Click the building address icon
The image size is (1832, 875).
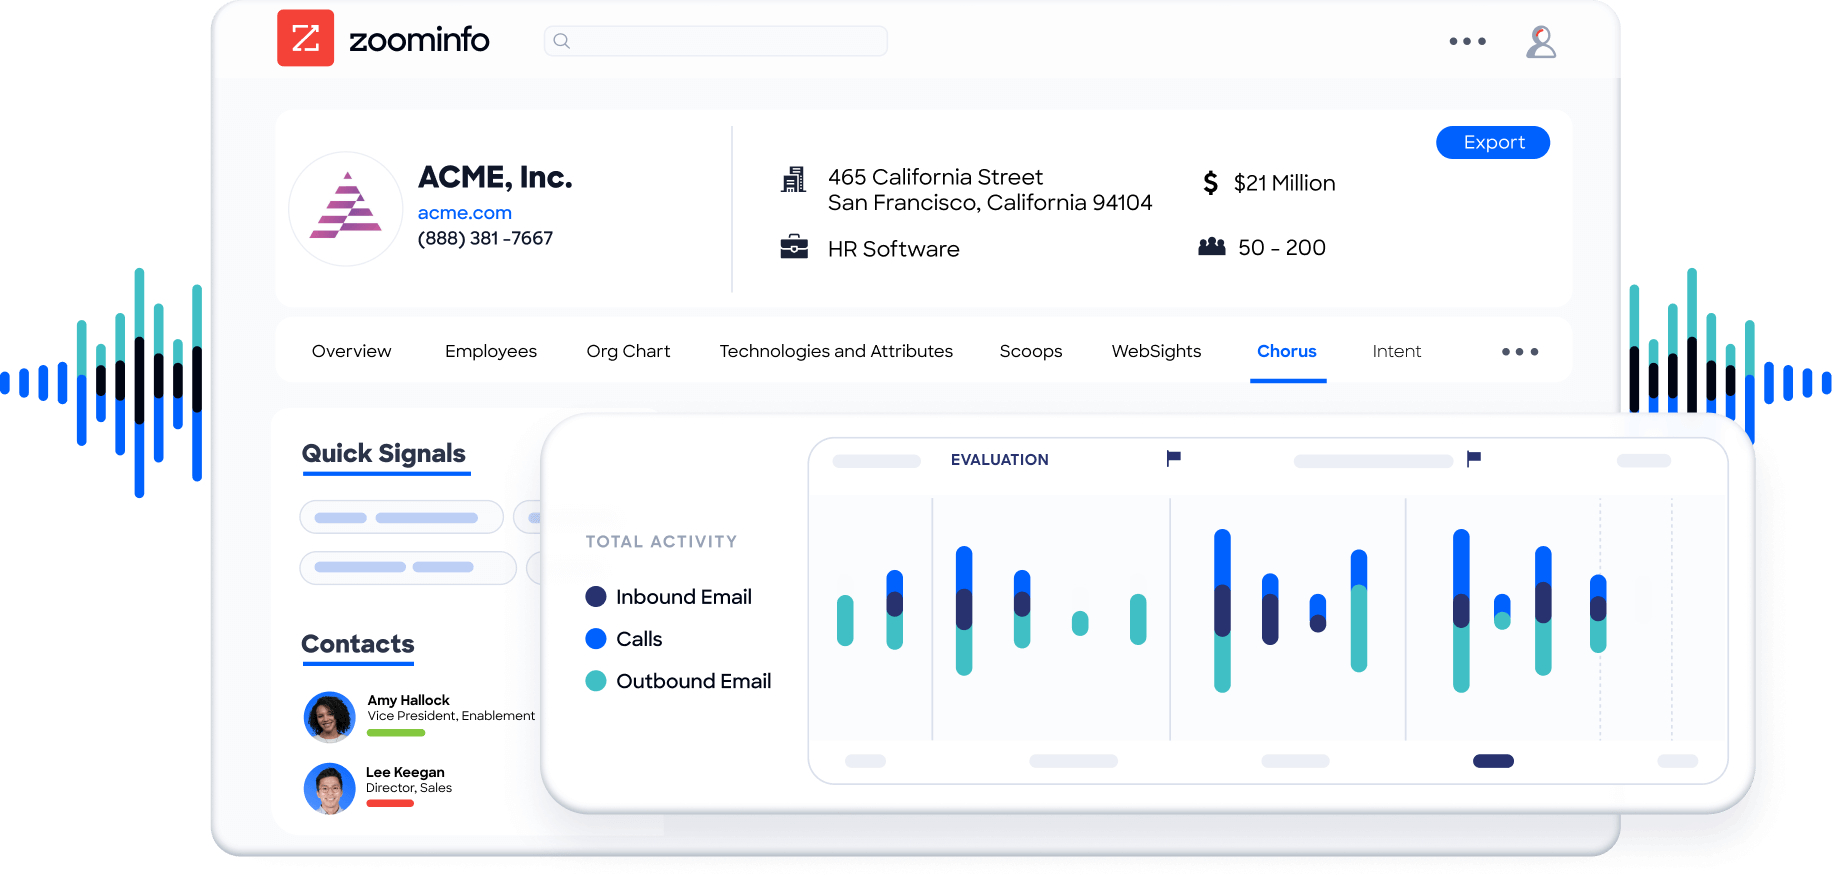pos(793,180)
